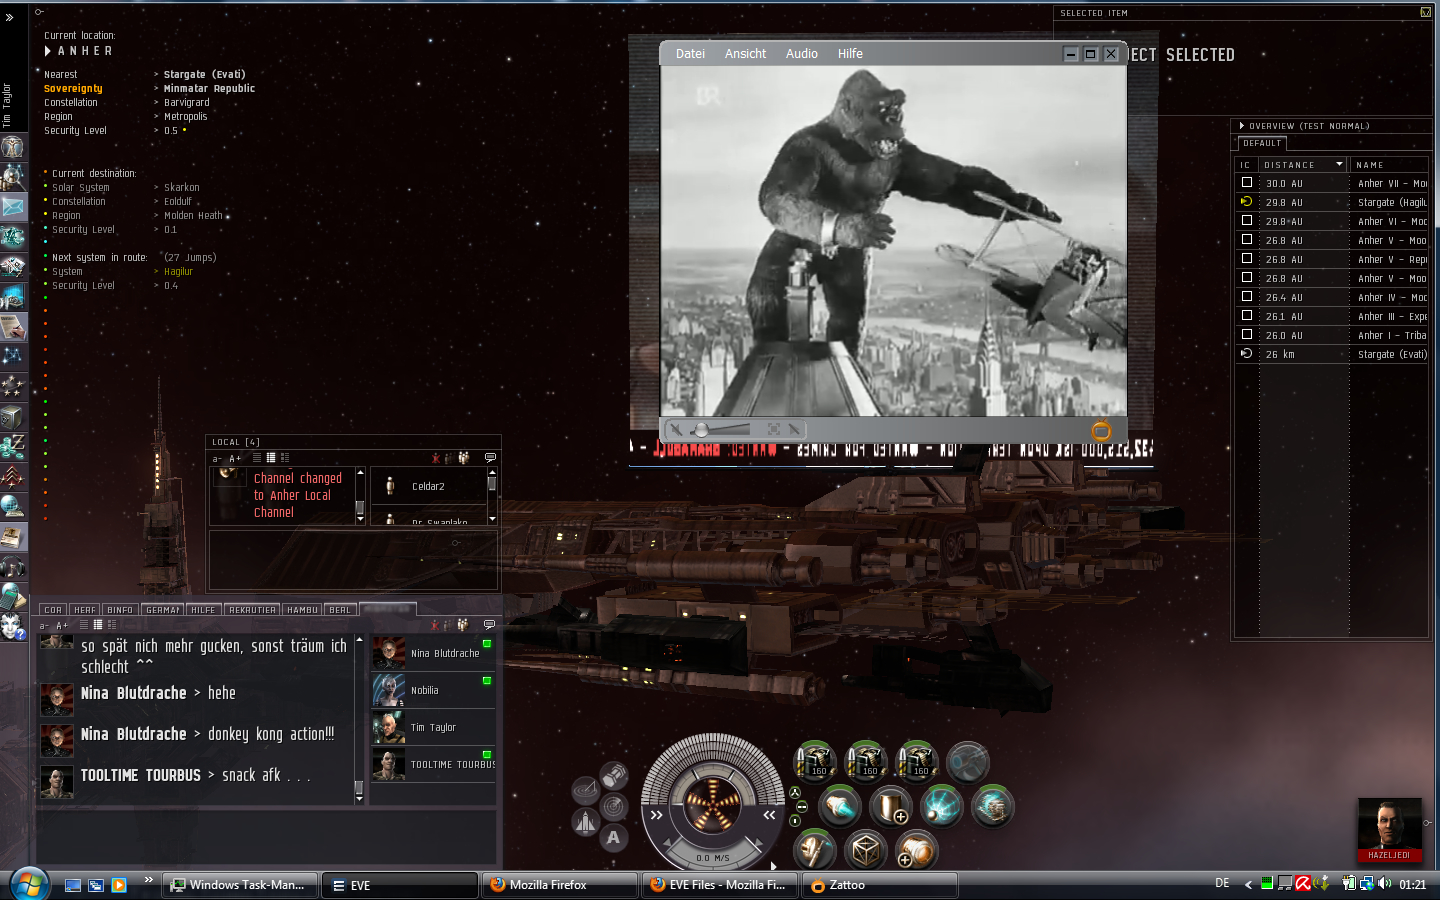Open the character sheet icon in the sidebar
1440x900 pixels.
tap(13, 147)
